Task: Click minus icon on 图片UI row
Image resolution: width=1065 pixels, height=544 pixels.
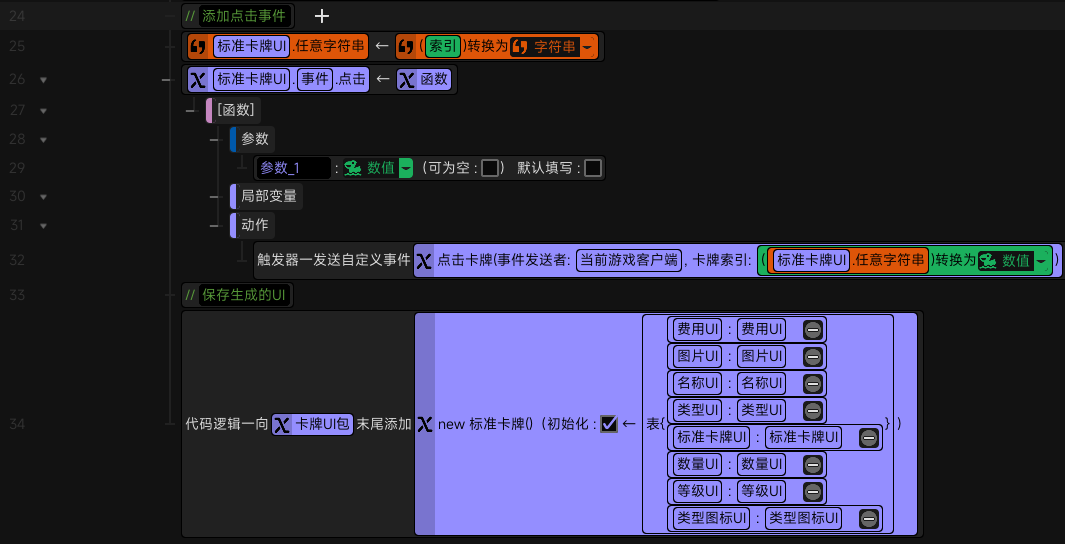Action: coord(813,356)
